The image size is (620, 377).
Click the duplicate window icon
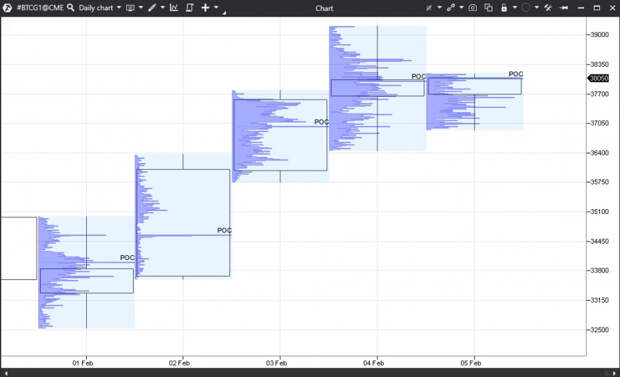(x=489, y=8)
